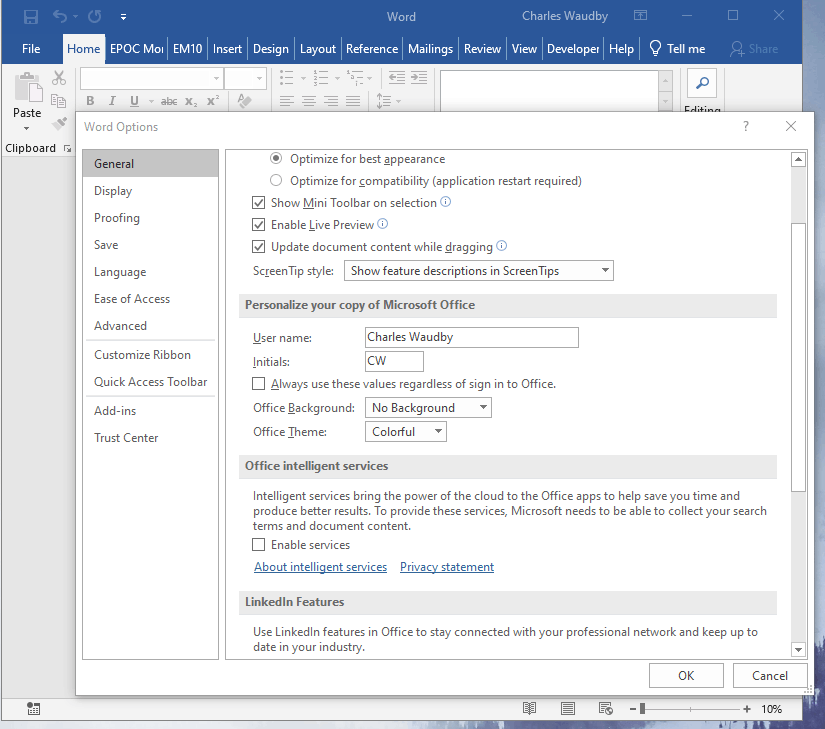The image size is (825, 729).
Task: Apply Superscript formatting icon
Action: pyautogui.click(x=213, y=100)
